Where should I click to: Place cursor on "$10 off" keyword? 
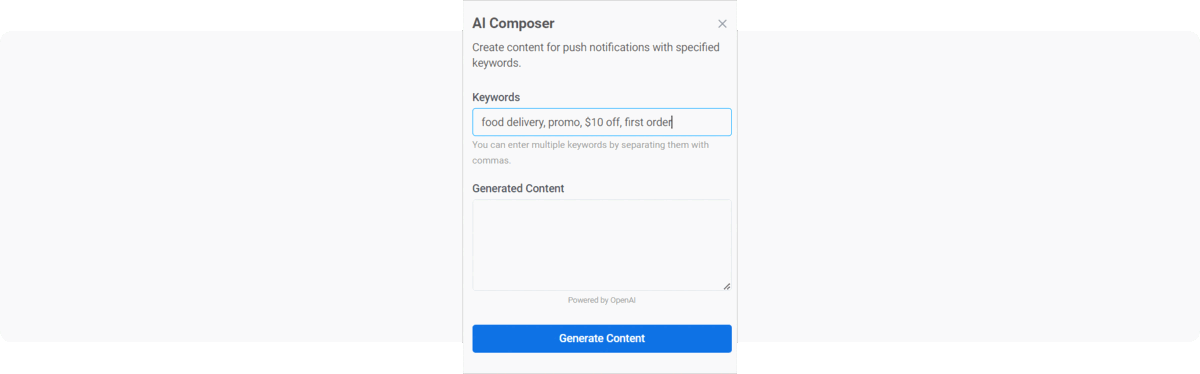point(602,122)
